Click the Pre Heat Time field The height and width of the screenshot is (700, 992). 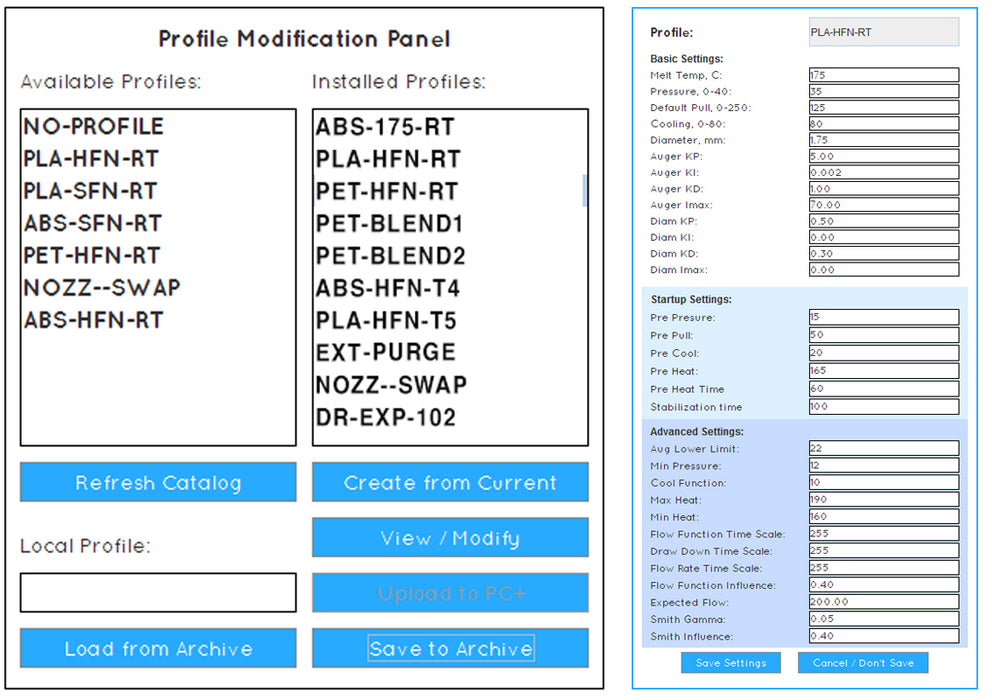883,389
